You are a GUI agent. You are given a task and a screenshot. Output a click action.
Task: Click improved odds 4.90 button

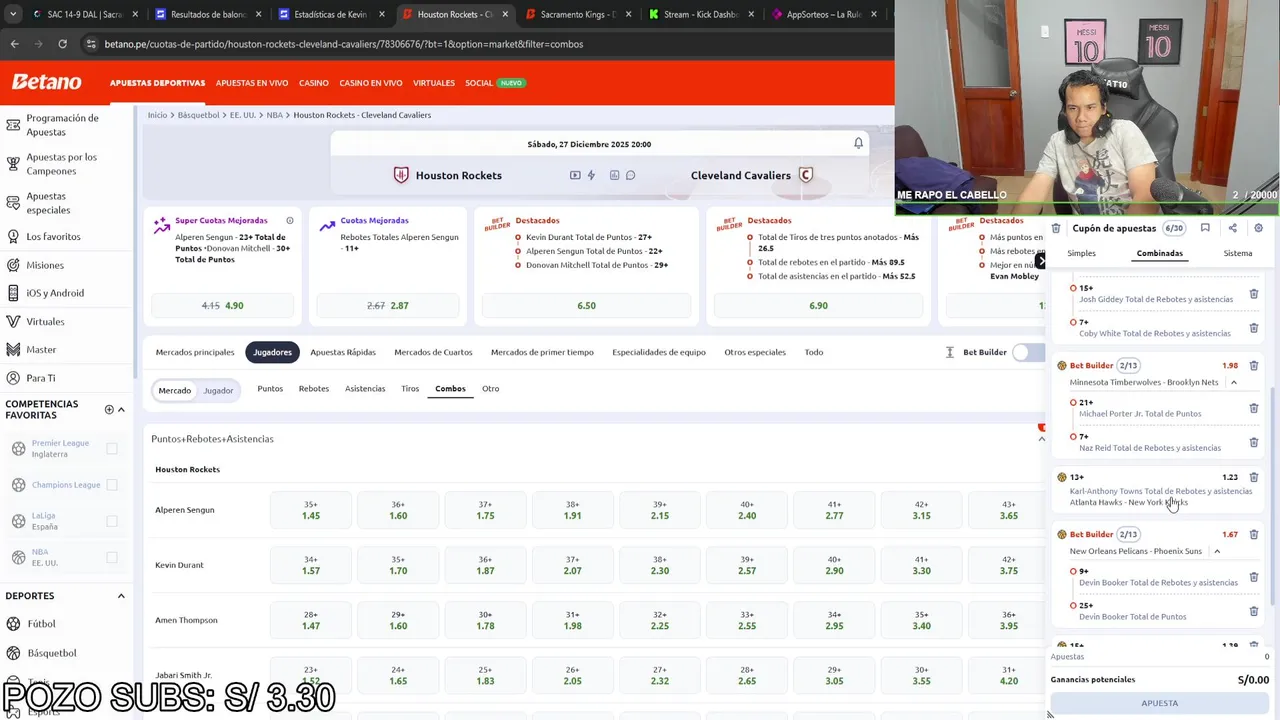point(222,305)
